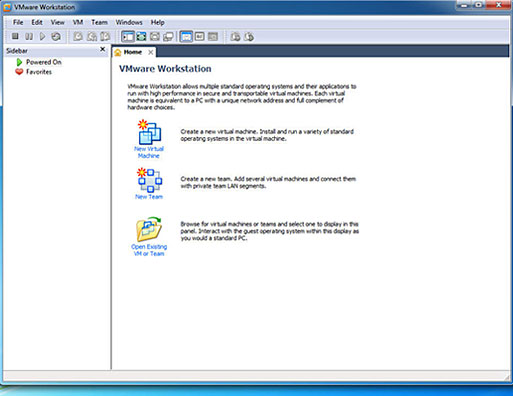The image size is (513, 396).
Task: Open the File menu
Action: coord(18,22)
